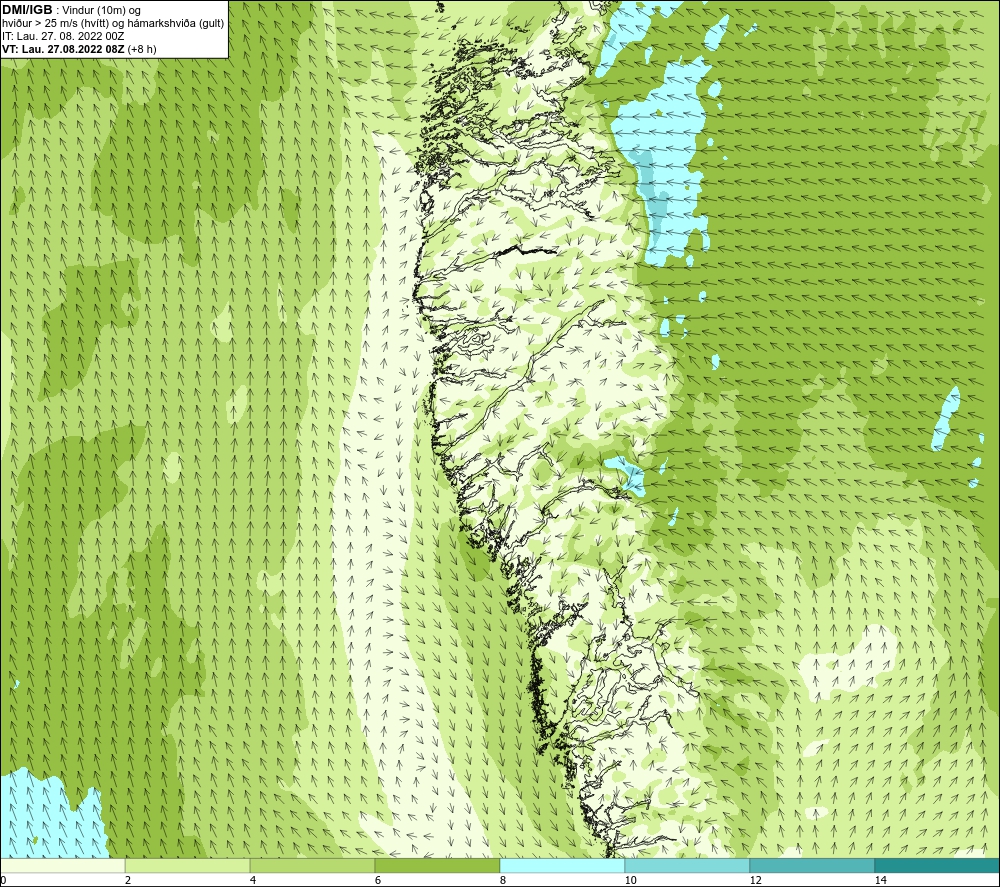Click the scale label '10'
Image resolution: width=1000 pixels, height=887 pixels.
(630, 881)
